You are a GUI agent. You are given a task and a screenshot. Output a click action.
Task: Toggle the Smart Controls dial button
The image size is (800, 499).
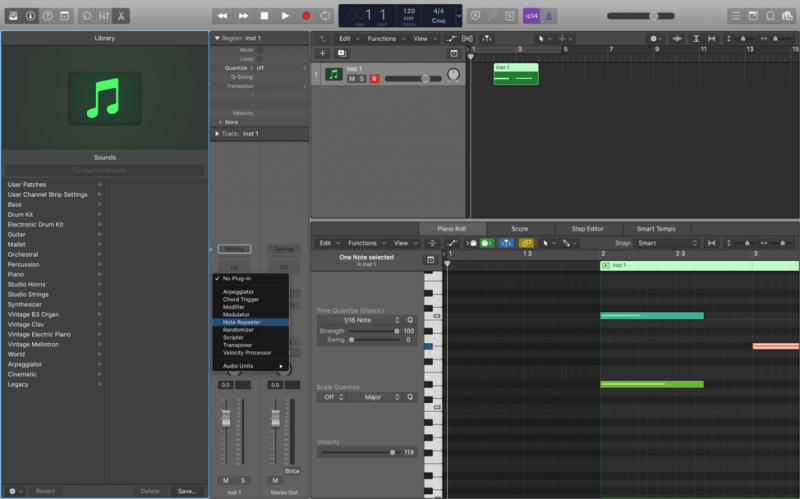point(87,16)
